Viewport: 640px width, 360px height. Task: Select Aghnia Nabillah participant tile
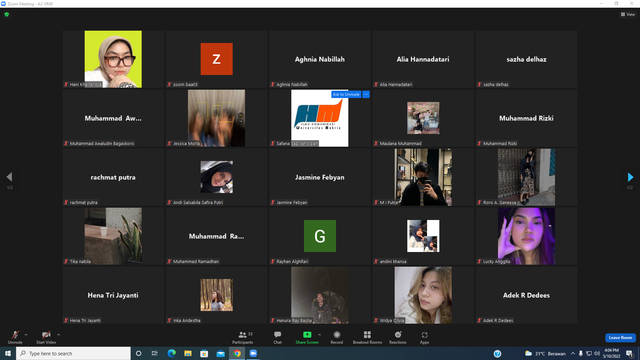pyautogui.click(x=320, y=59)
